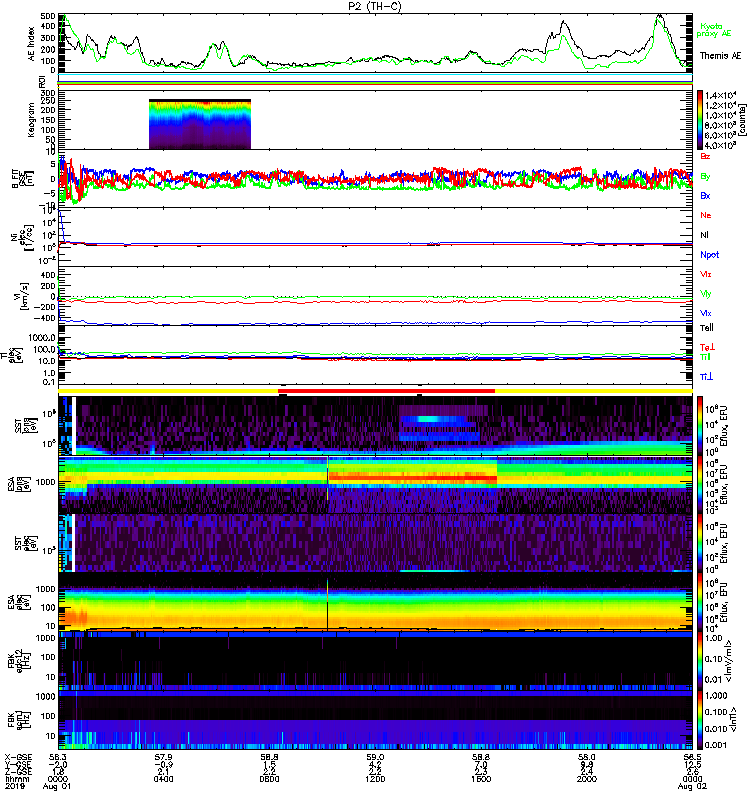Click the Keogram counts color bar
This screenshot has height=800, width=750.
coord(700,120)
